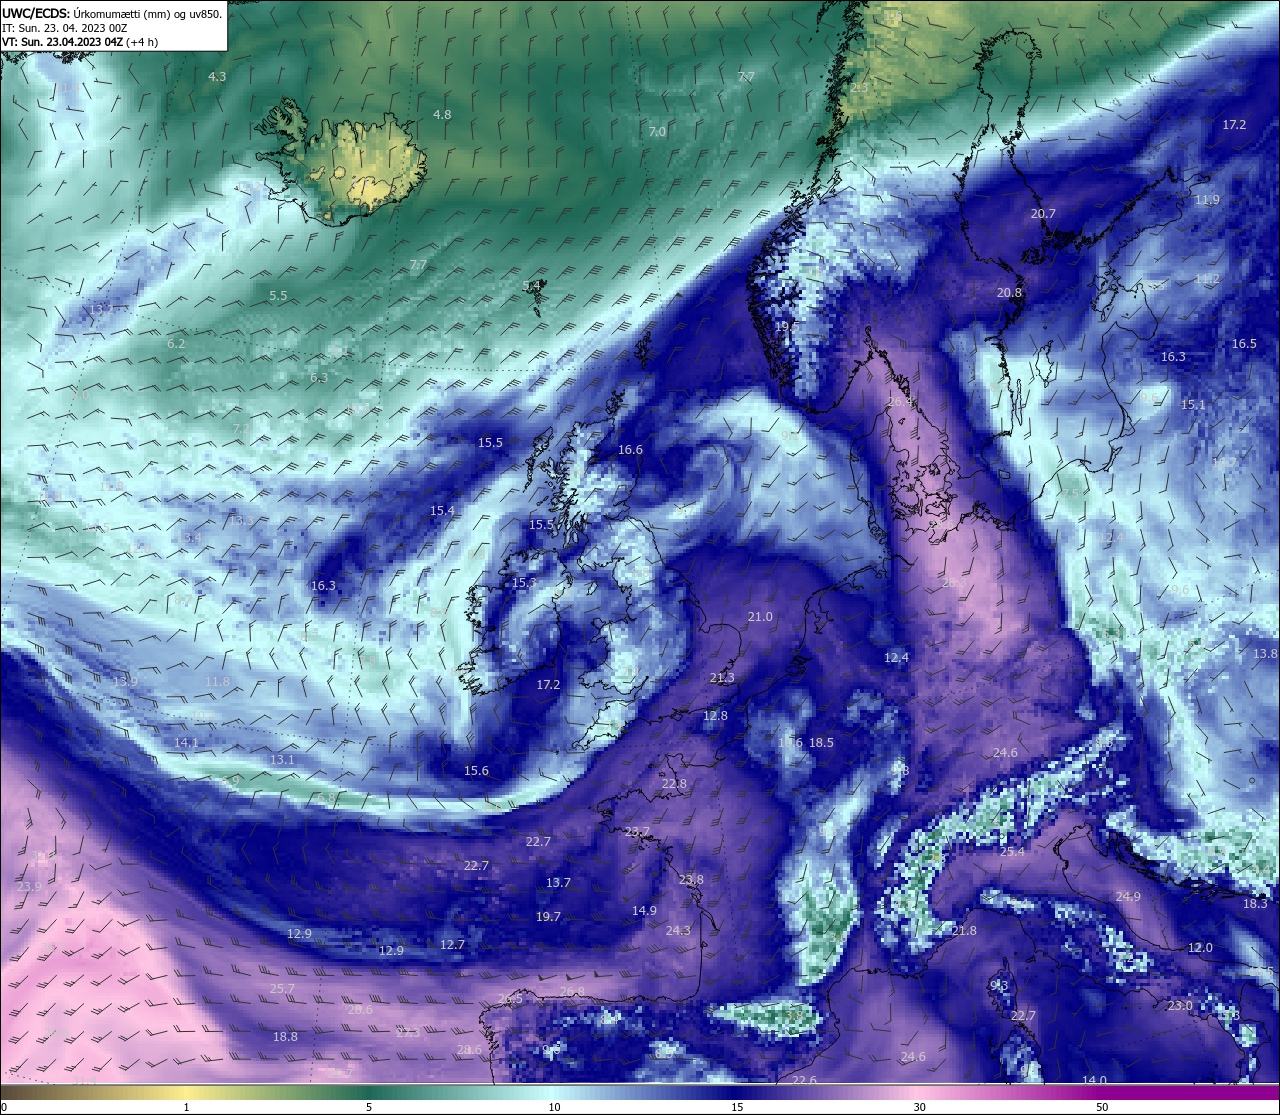
Task: Click the 16.6 value north of Scotland
Action: [630, 450]
